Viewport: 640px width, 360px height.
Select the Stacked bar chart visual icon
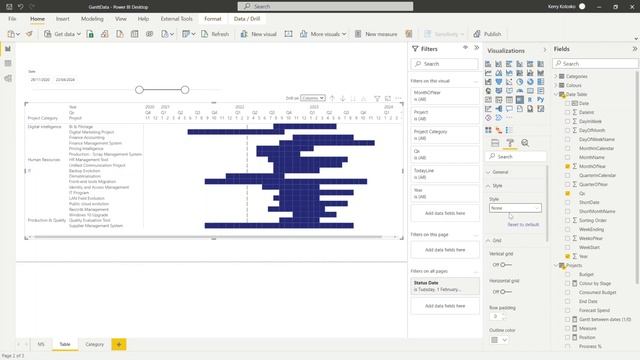coord(488,64)
